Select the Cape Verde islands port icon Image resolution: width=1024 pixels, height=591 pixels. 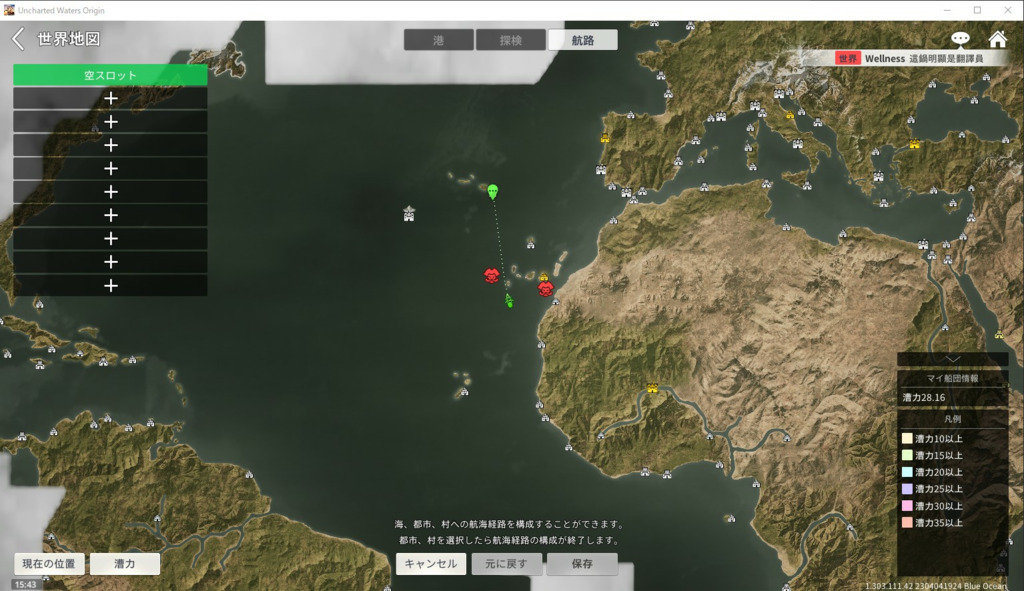tap(464, 392)
